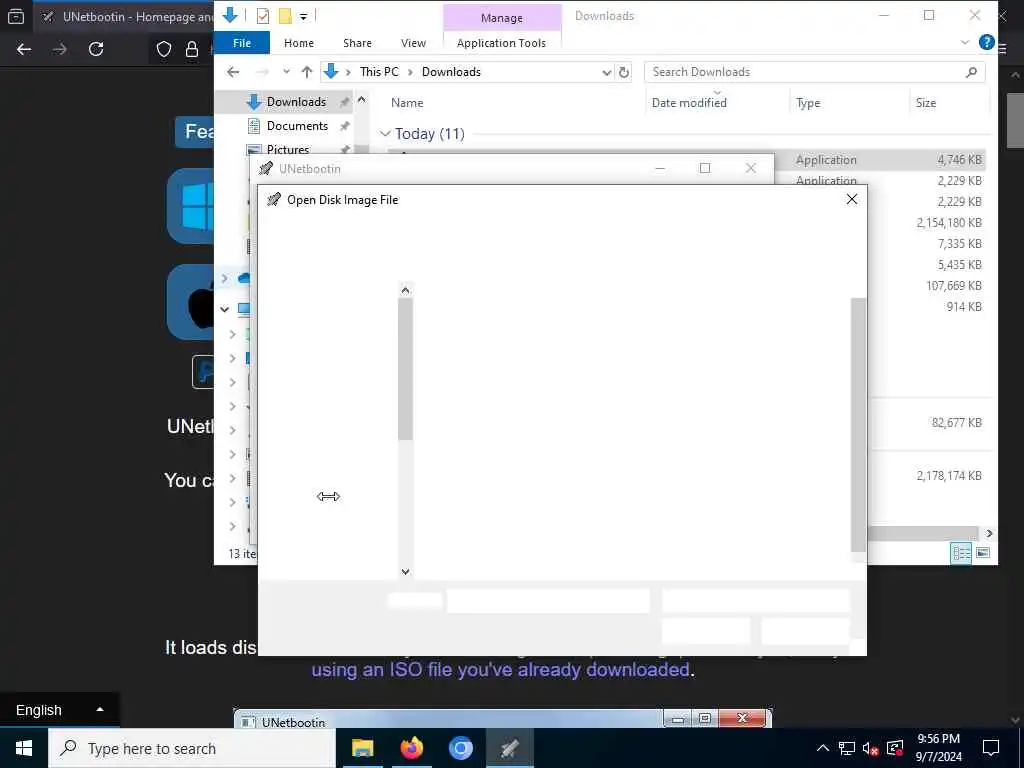1024x768 pixels.
Task: Open Firefox tracking protection shield
Action: 164,49
